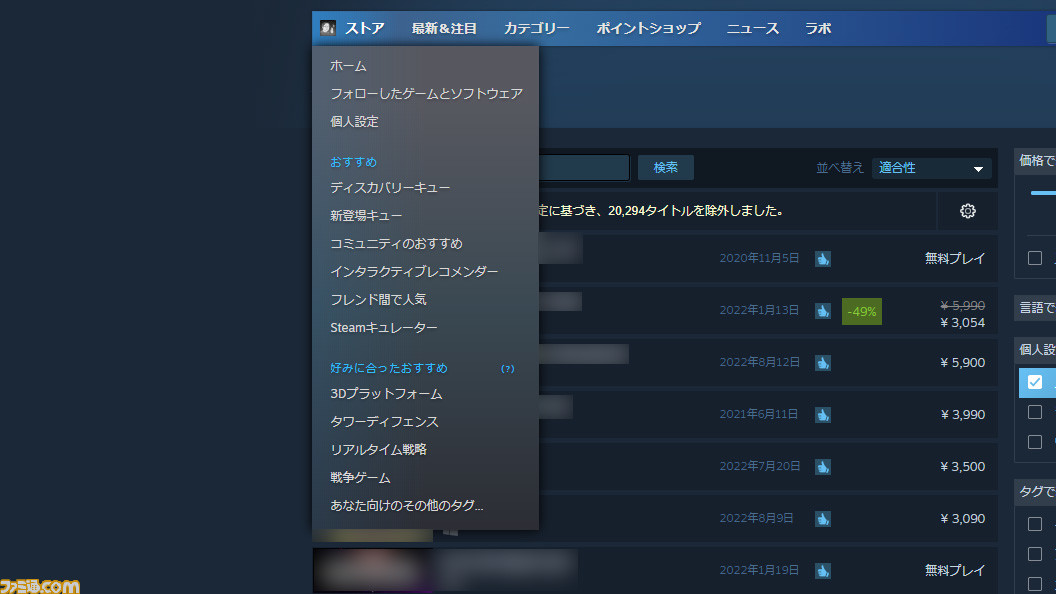Tick the second checkbox under 個人設 filter
Image resolution: width=1056 pixels, height=594 pixels.
[x=1035, y=412]
